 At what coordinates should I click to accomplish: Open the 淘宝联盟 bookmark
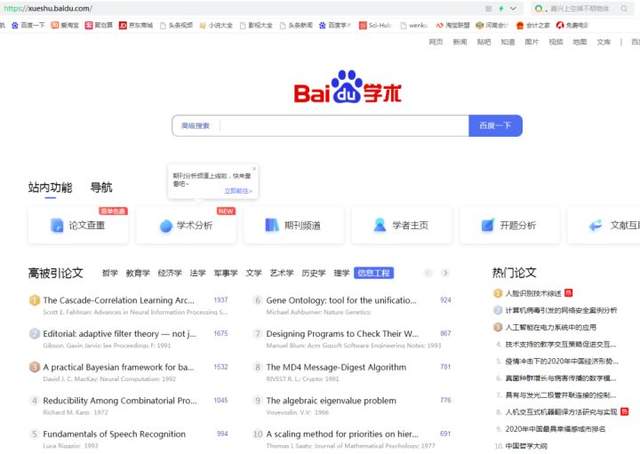[x=453, y=25]
